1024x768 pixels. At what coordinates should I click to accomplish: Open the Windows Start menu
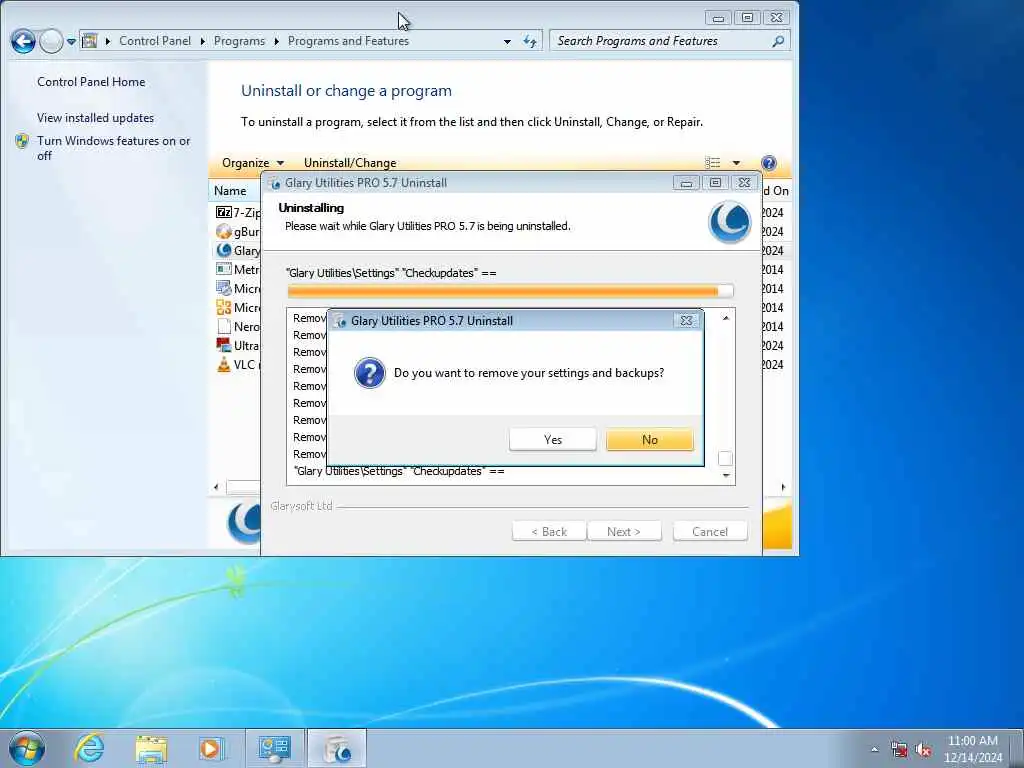click(x=27, y=748)
